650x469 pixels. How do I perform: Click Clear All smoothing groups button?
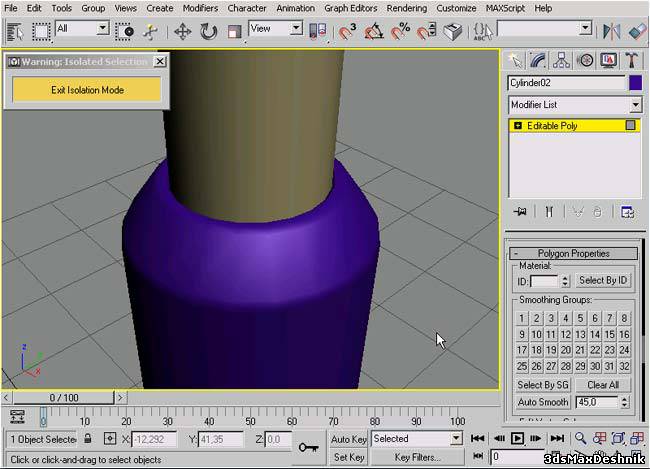coord(603,385)
